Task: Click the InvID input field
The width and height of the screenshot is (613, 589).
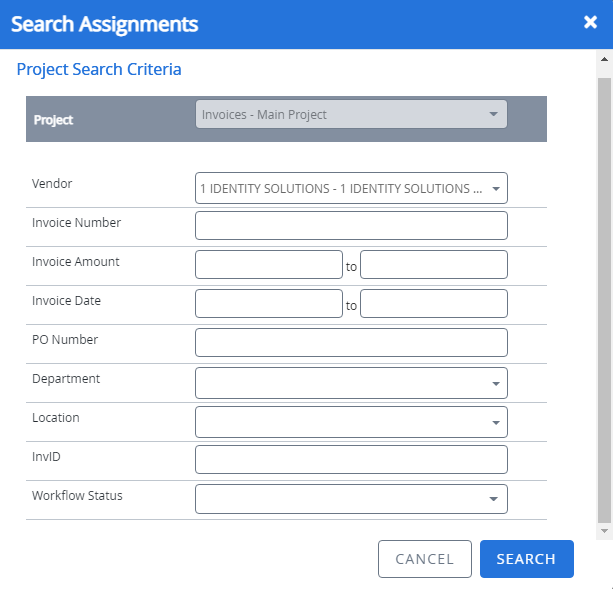Action: click(x=351, y=460)
